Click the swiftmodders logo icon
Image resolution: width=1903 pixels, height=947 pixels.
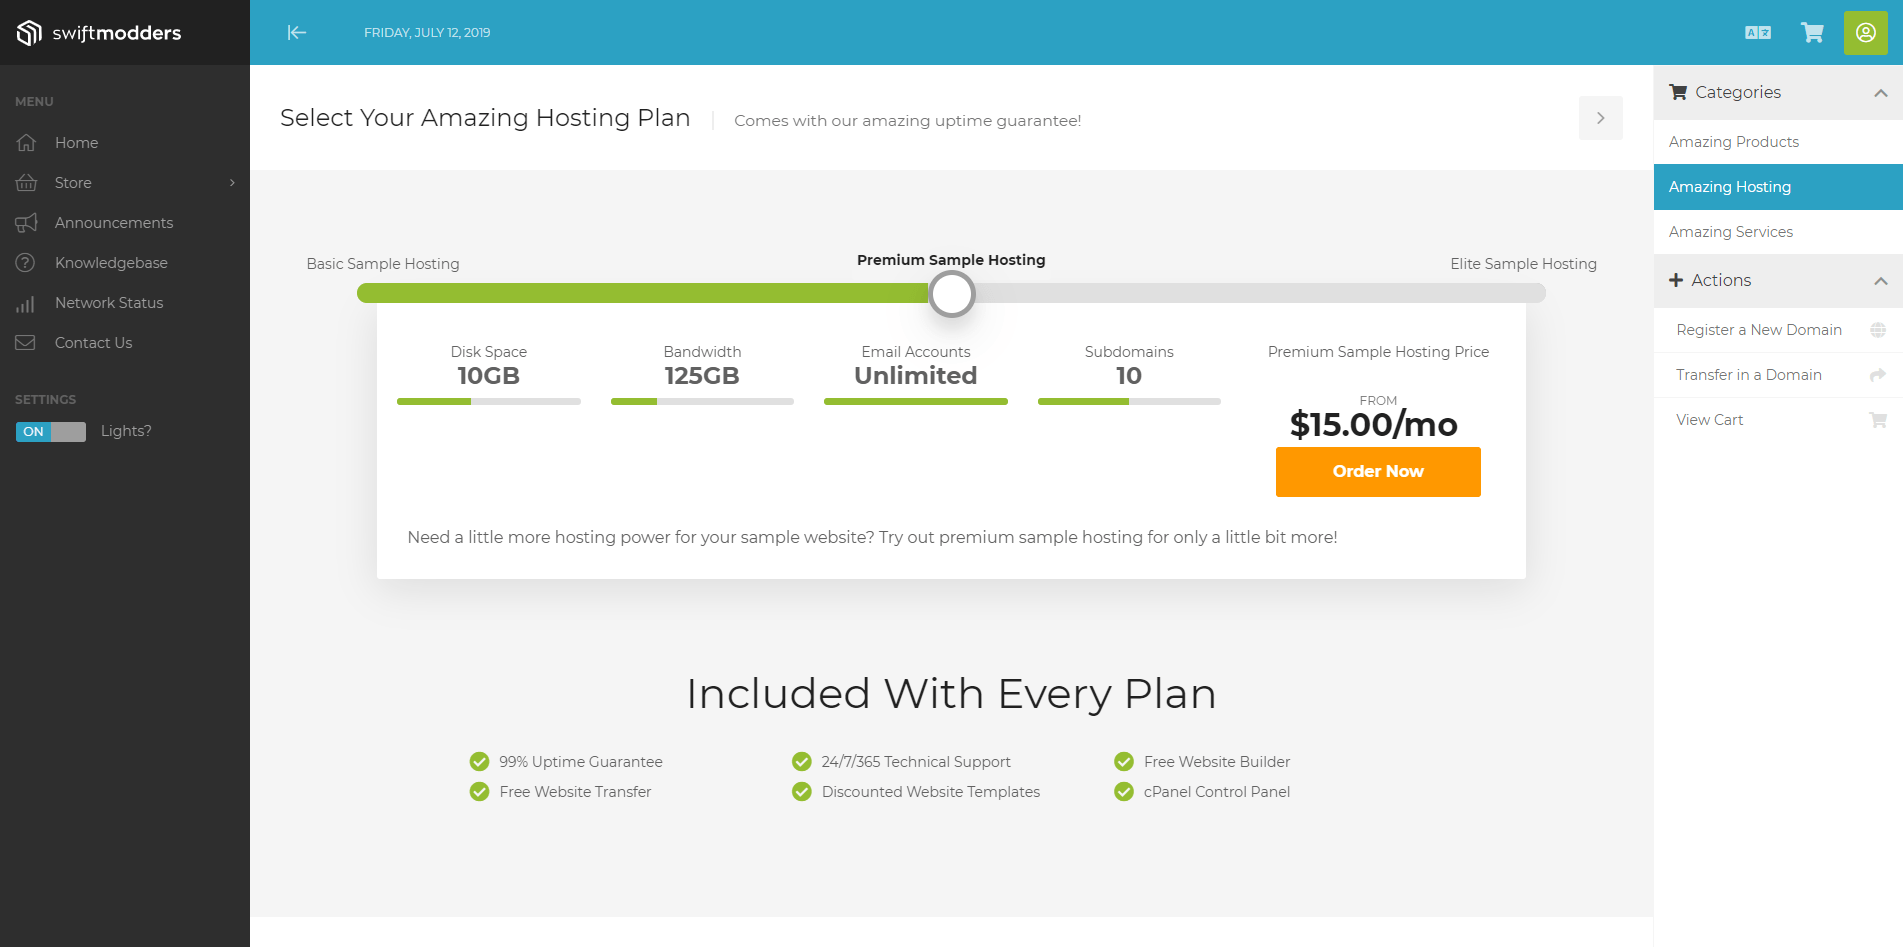click(29, 33)
